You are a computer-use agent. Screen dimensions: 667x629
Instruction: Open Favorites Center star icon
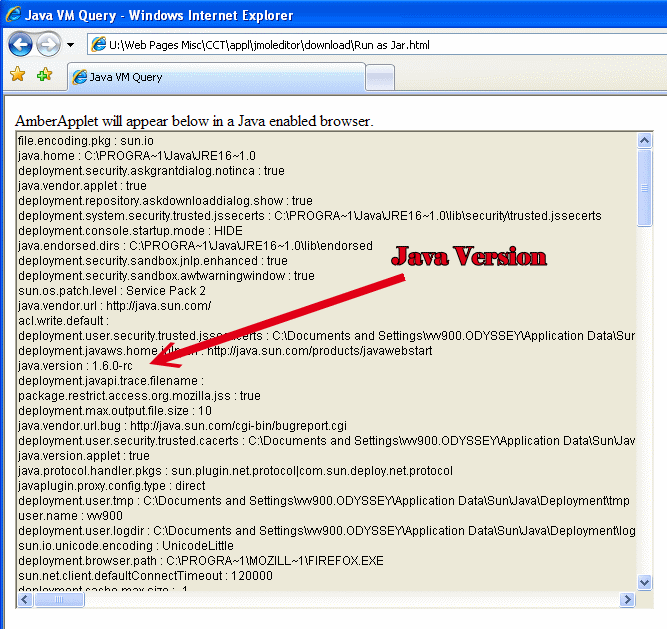[18, 74]
